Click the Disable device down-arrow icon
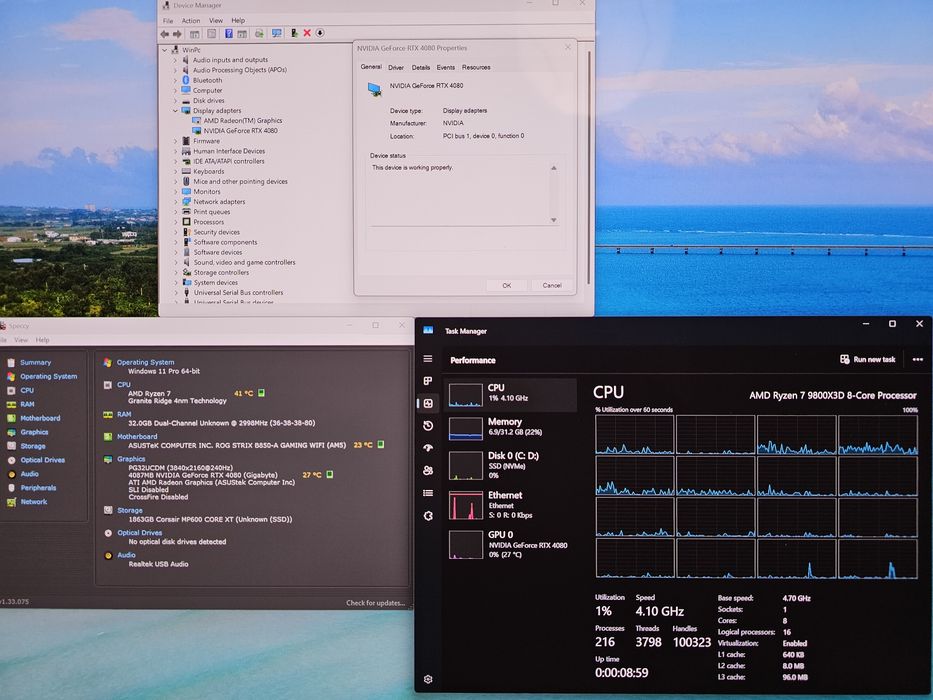 [320, 33]
